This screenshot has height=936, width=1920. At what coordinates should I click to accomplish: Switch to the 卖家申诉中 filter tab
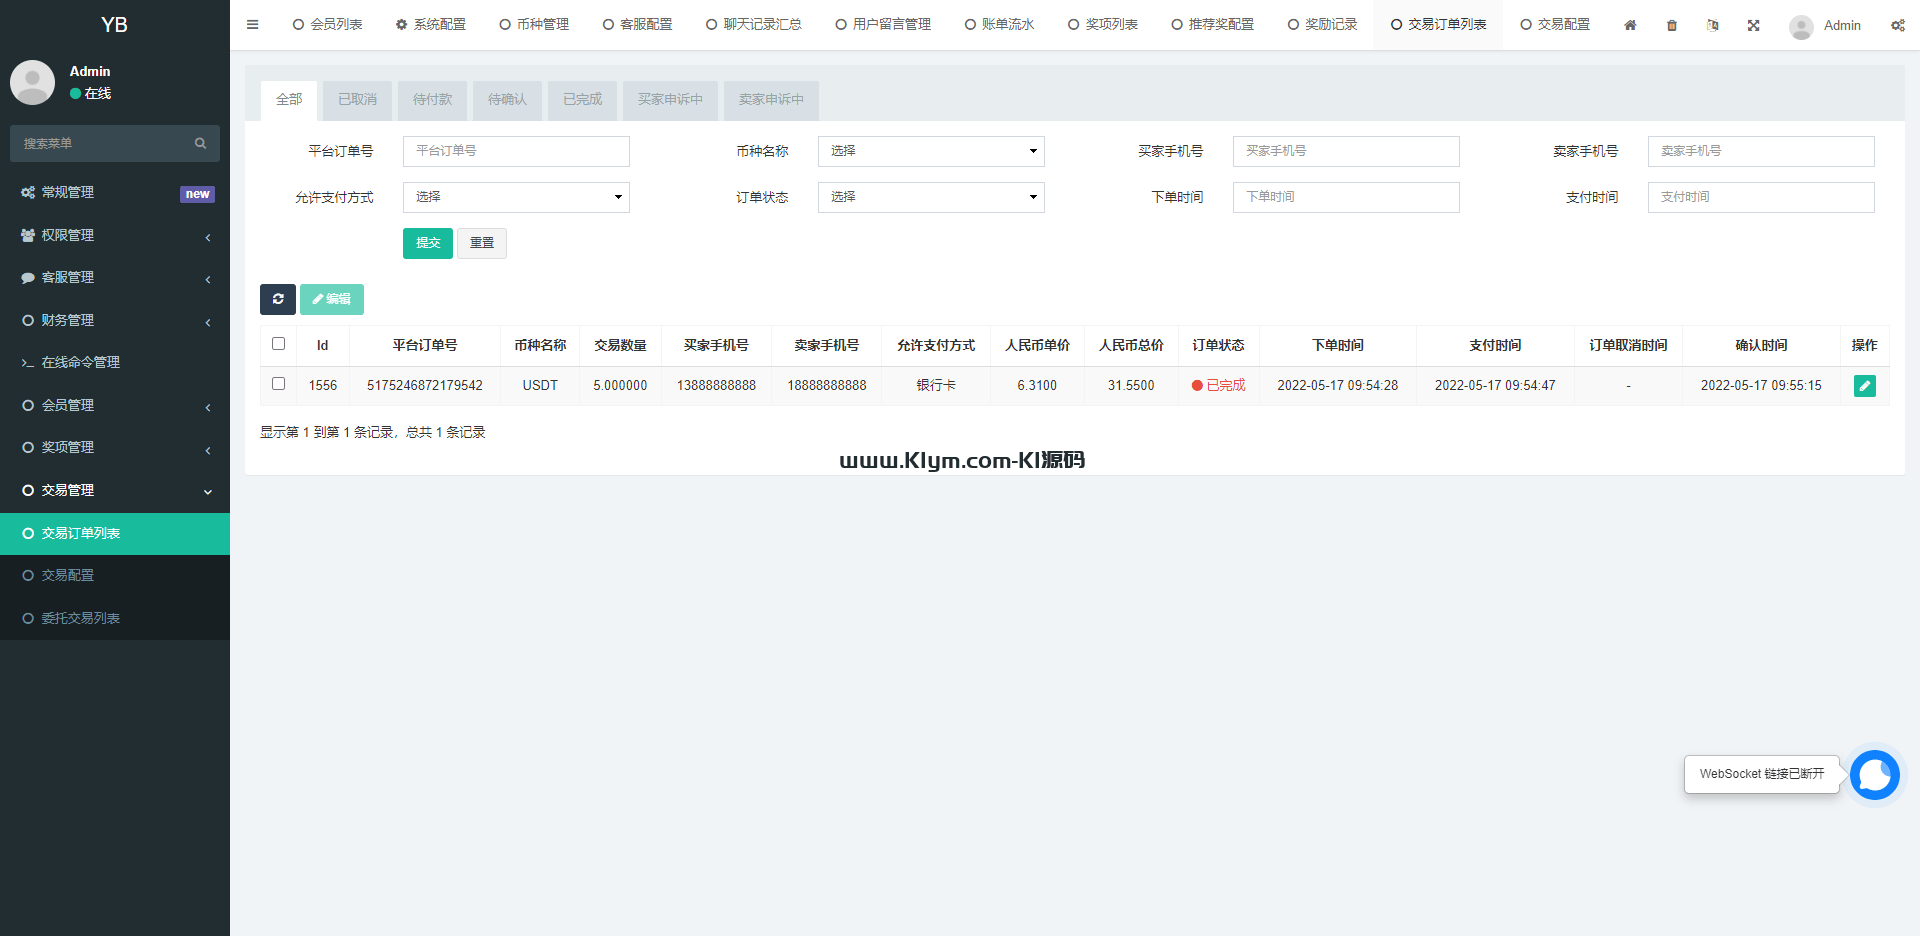[x=771, y=100]
